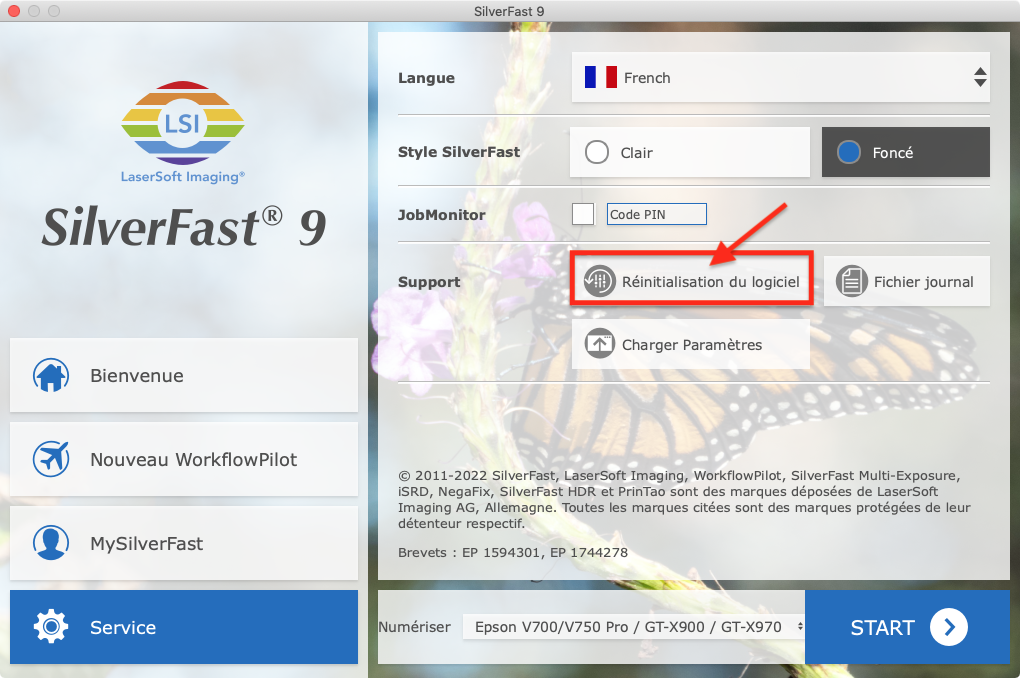The width and height of the screenshot is (1020, 678).
Task: Click the French flag icon
Action: pos(600,77)
